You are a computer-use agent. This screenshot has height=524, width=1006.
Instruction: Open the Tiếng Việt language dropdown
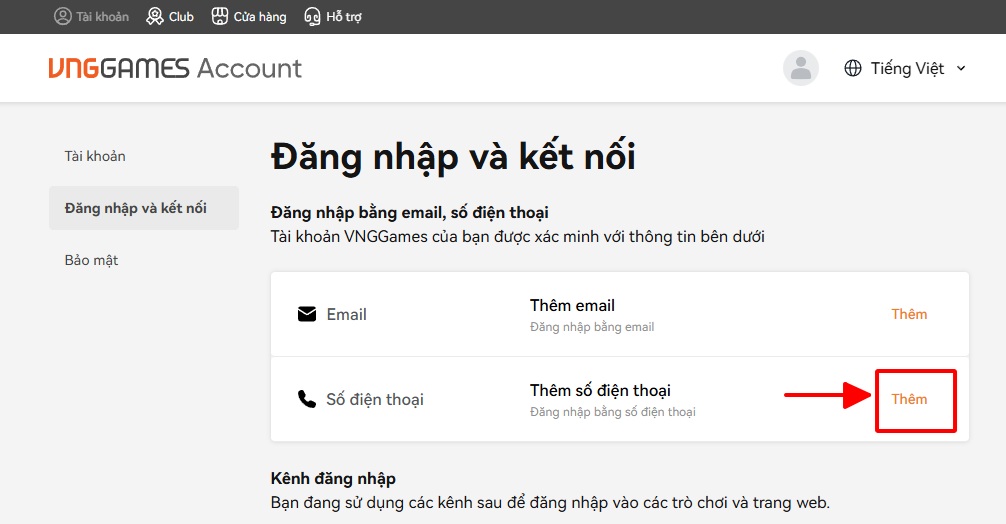[x=907, y=68]
